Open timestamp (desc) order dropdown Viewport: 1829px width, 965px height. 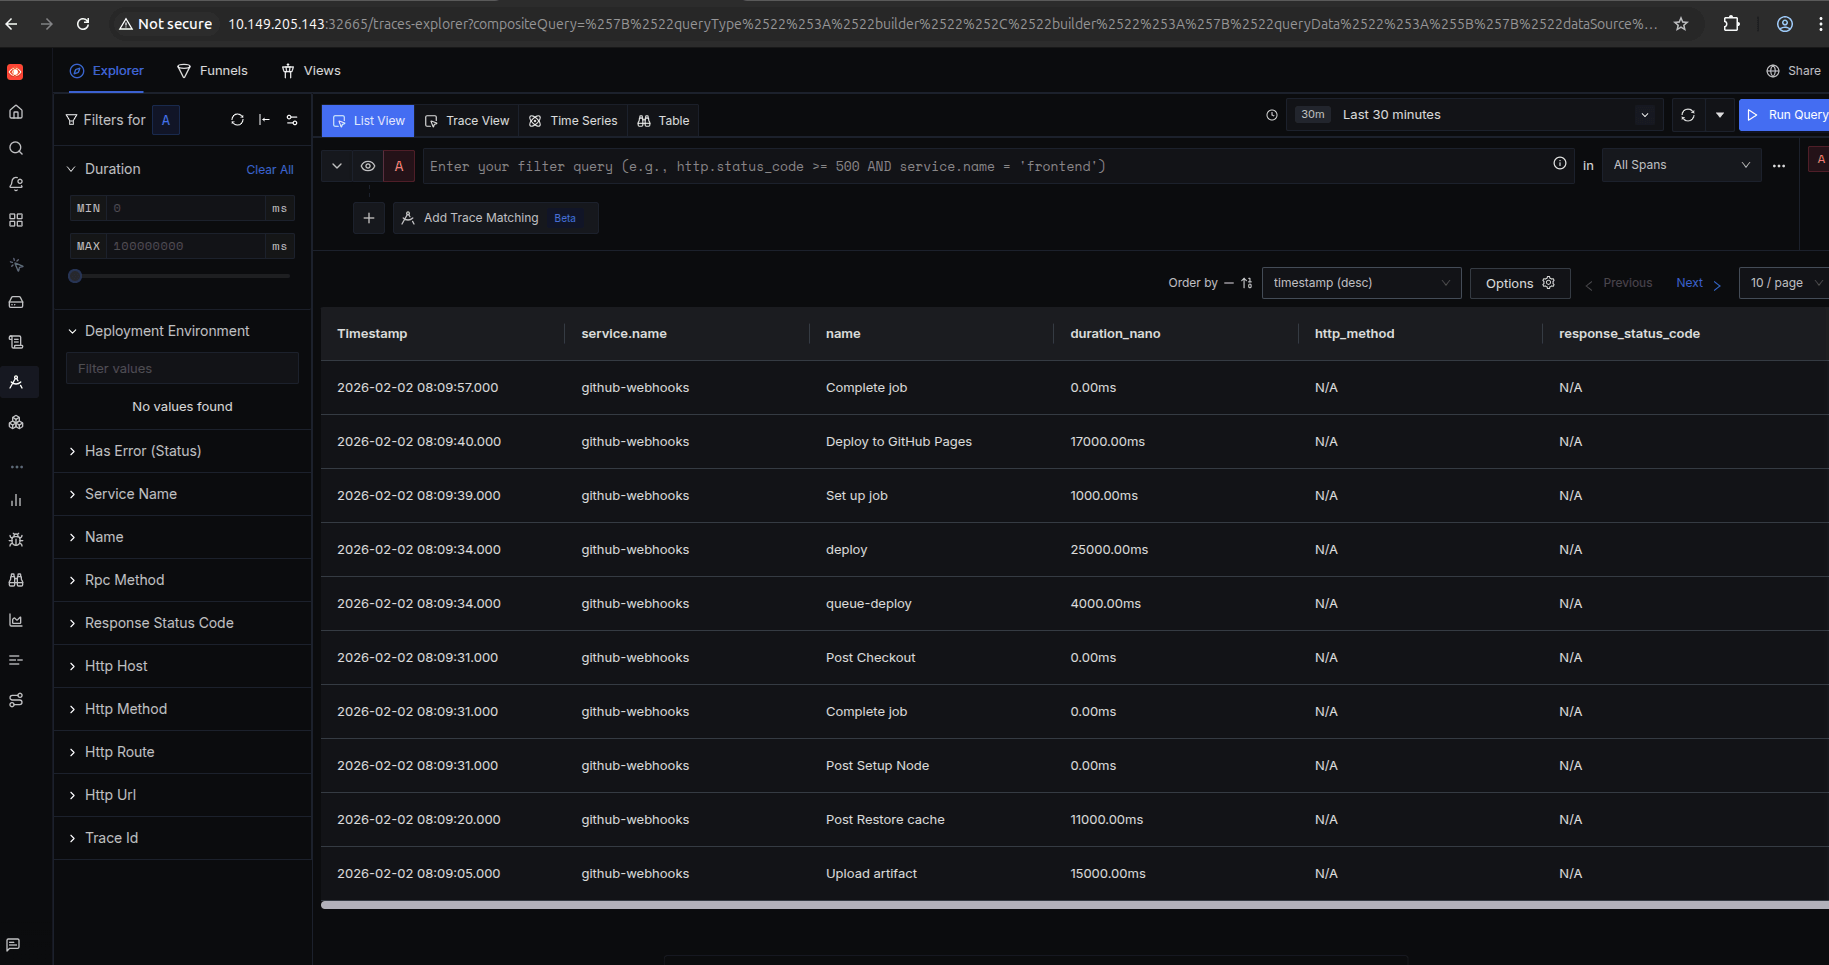pyautogui.click(x=1361, y=283)
